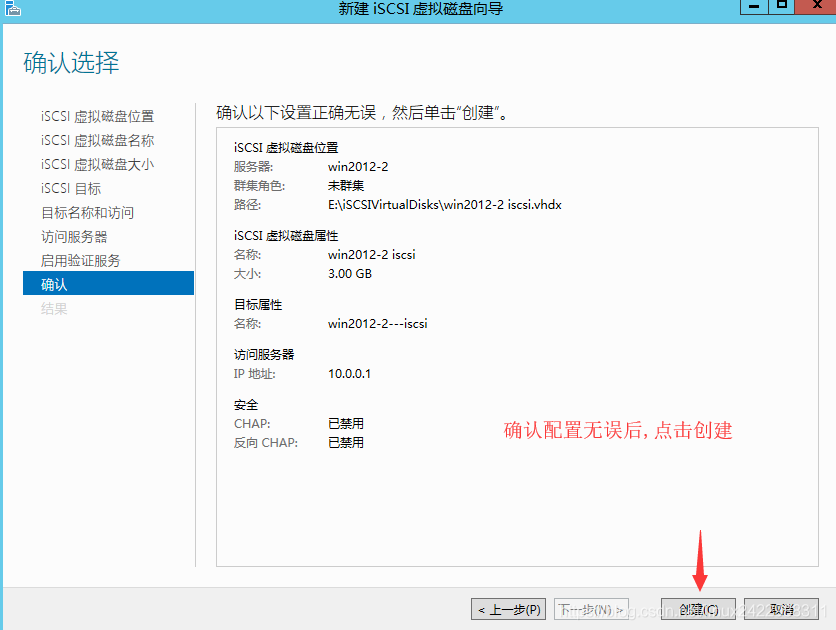This screenshot has height=630, width=836.
Task: Click the disabled 下一步(N) button
Action: click(591, 609)
